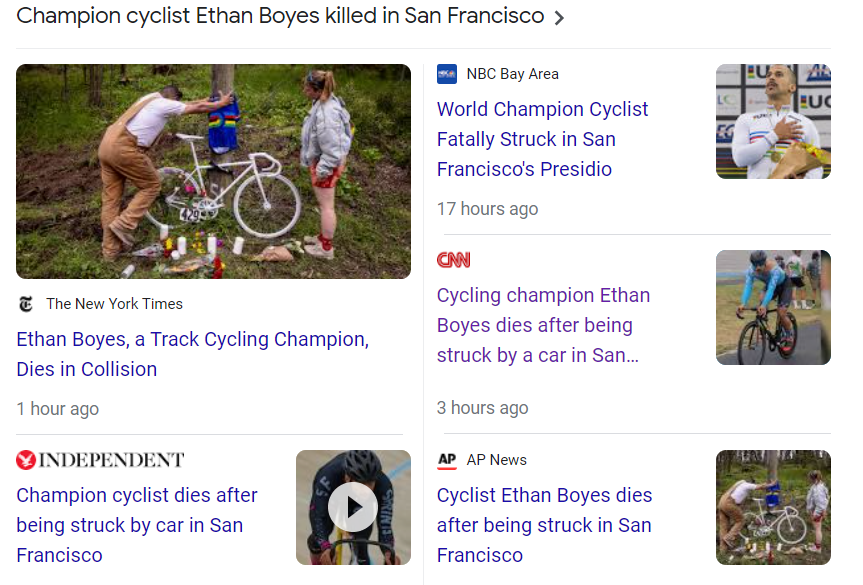
Task: Click the NBC Bay Area logo icon
Action: (x=447, y=74)
